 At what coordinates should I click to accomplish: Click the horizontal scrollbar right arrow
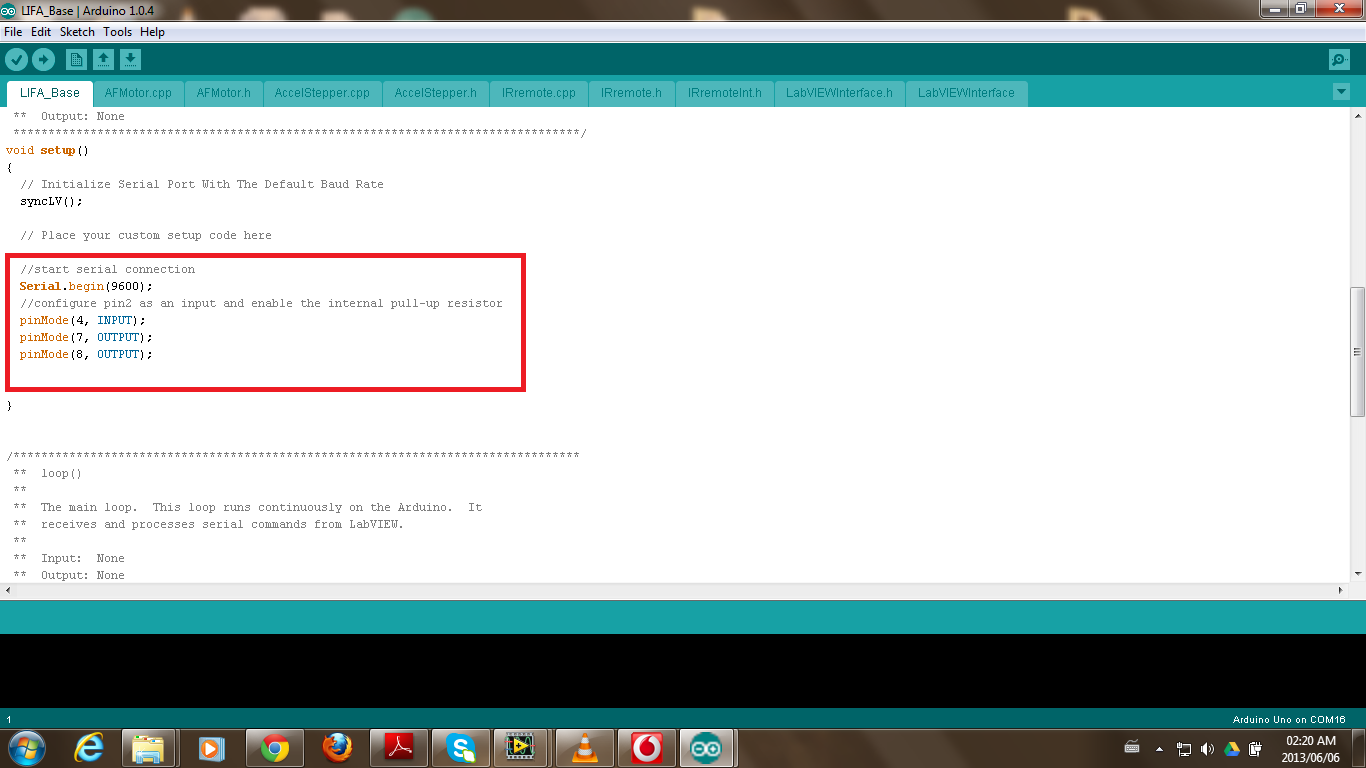tap(1341, 591)
